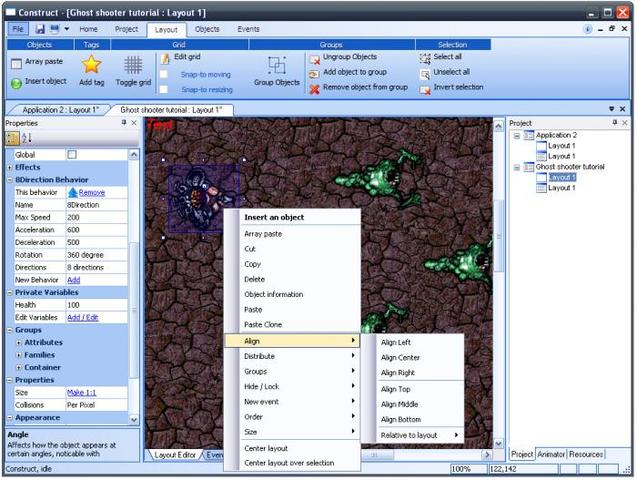Collapse the 8Direction Behavior section
637x480 pixels.
coord(10,179)
